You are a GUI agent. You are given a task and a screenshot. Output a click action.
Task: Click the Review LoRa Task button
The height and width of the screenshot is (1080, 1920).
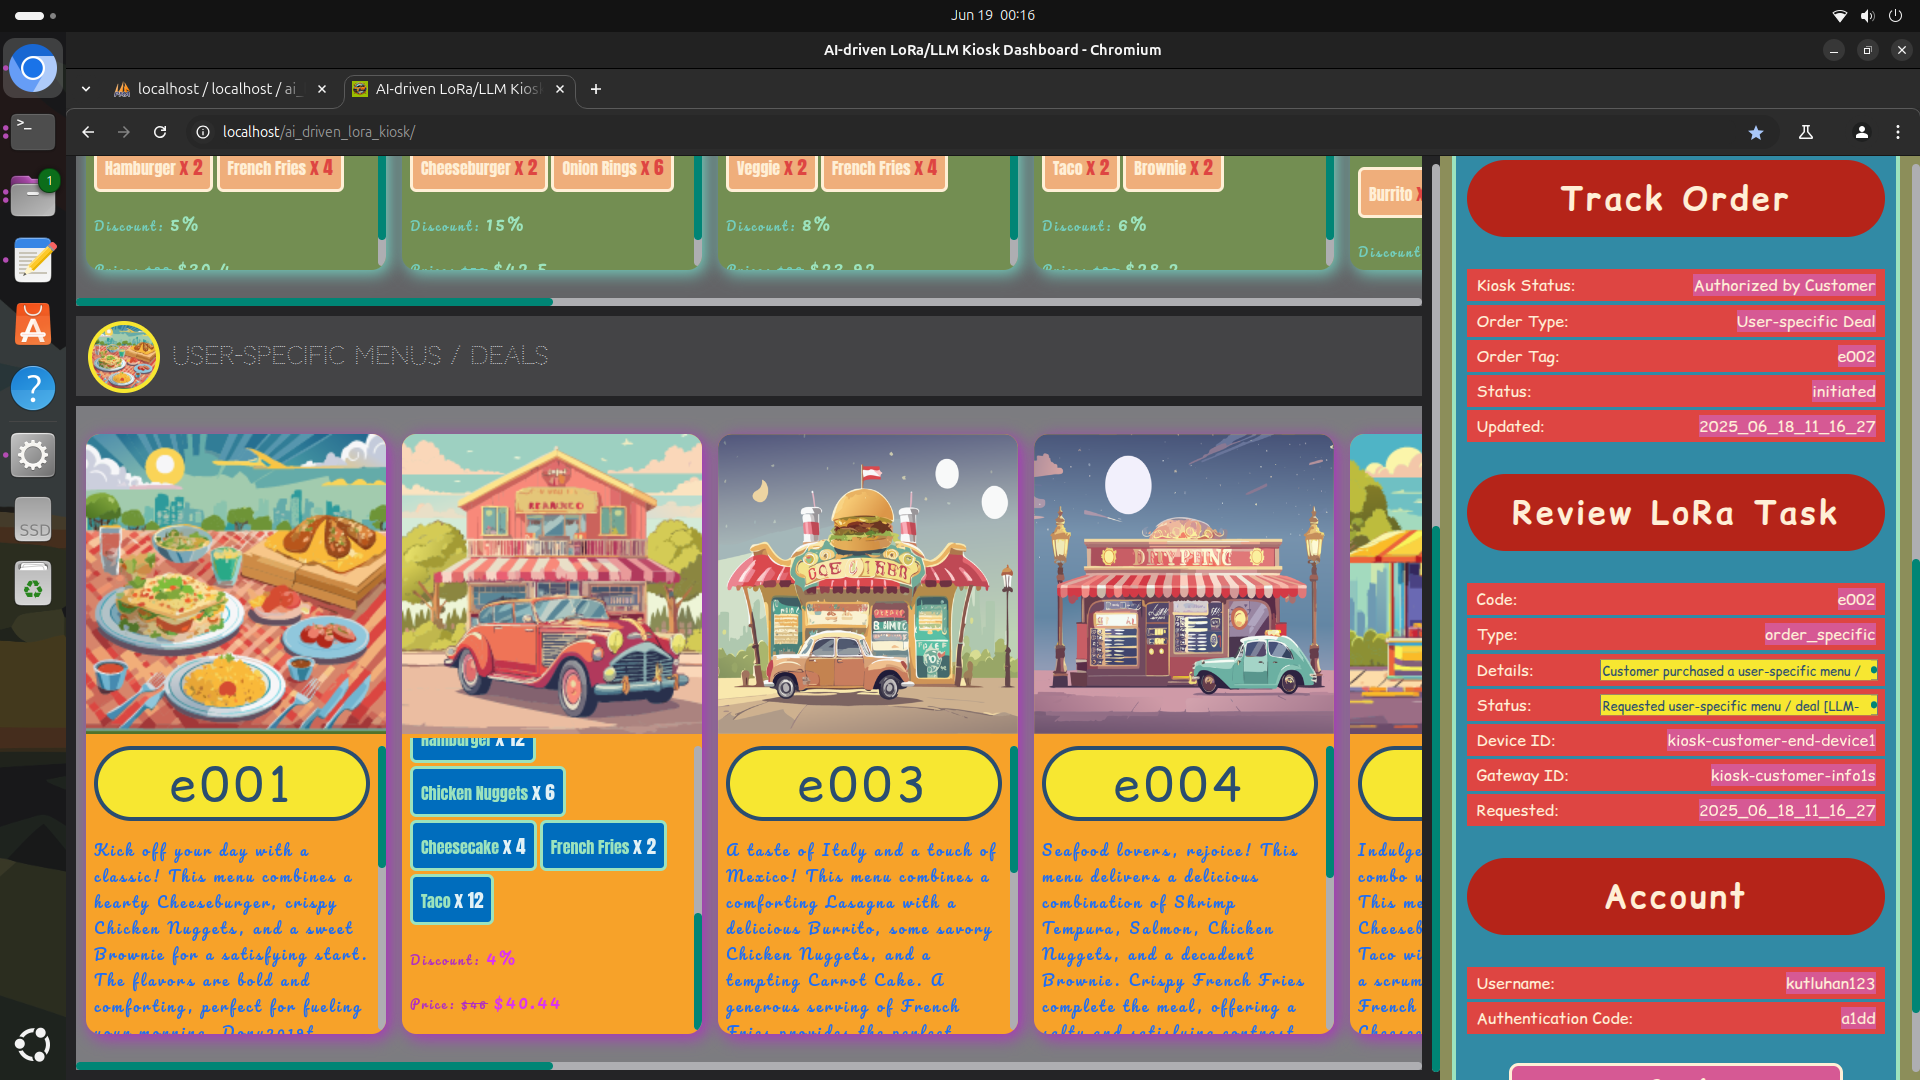click(1675, 513)
